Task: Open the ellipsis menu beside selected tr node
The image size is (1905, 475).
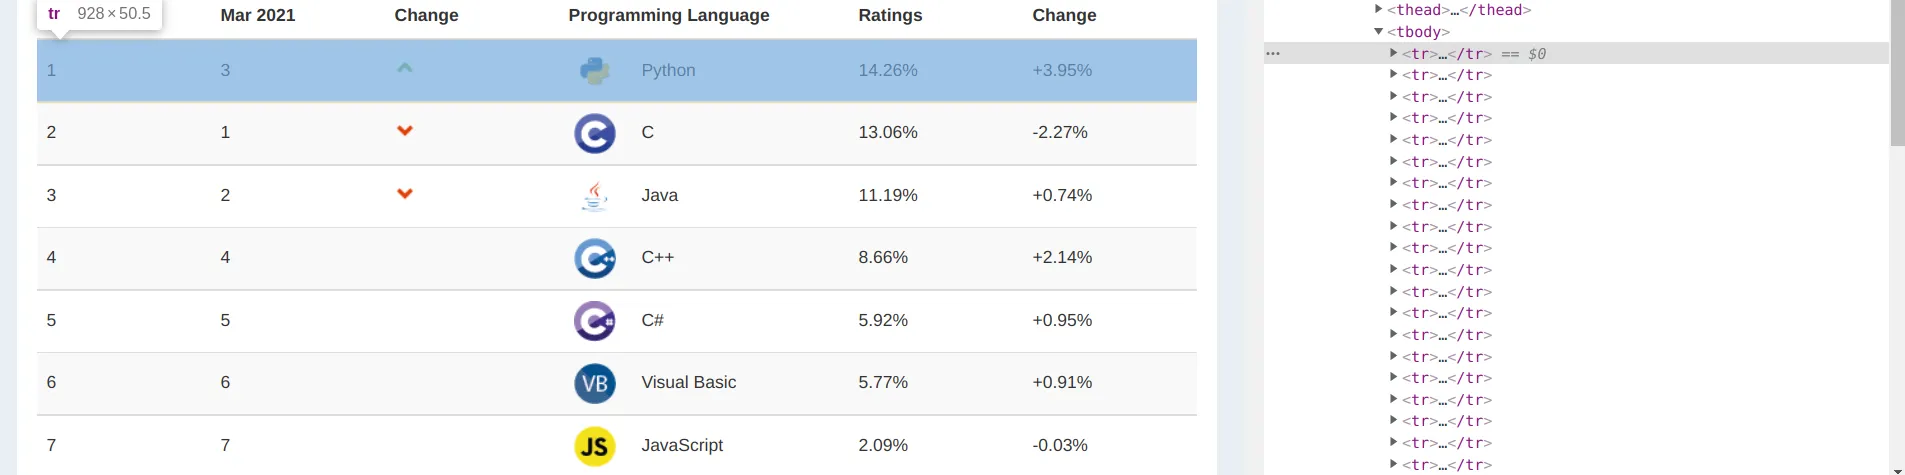Action: tap(1273, 53)
